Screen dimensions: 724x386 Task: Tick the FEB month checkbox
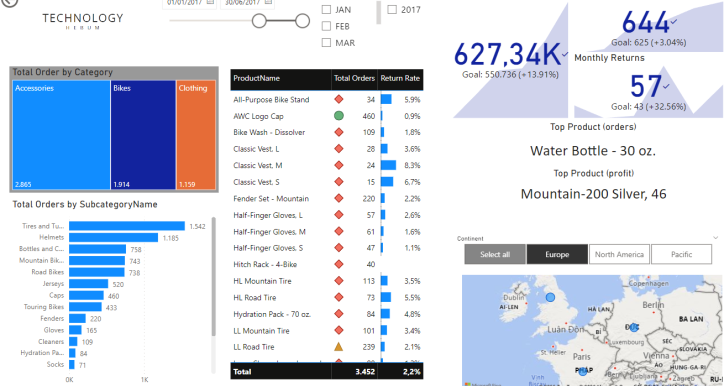click(326, 26)
